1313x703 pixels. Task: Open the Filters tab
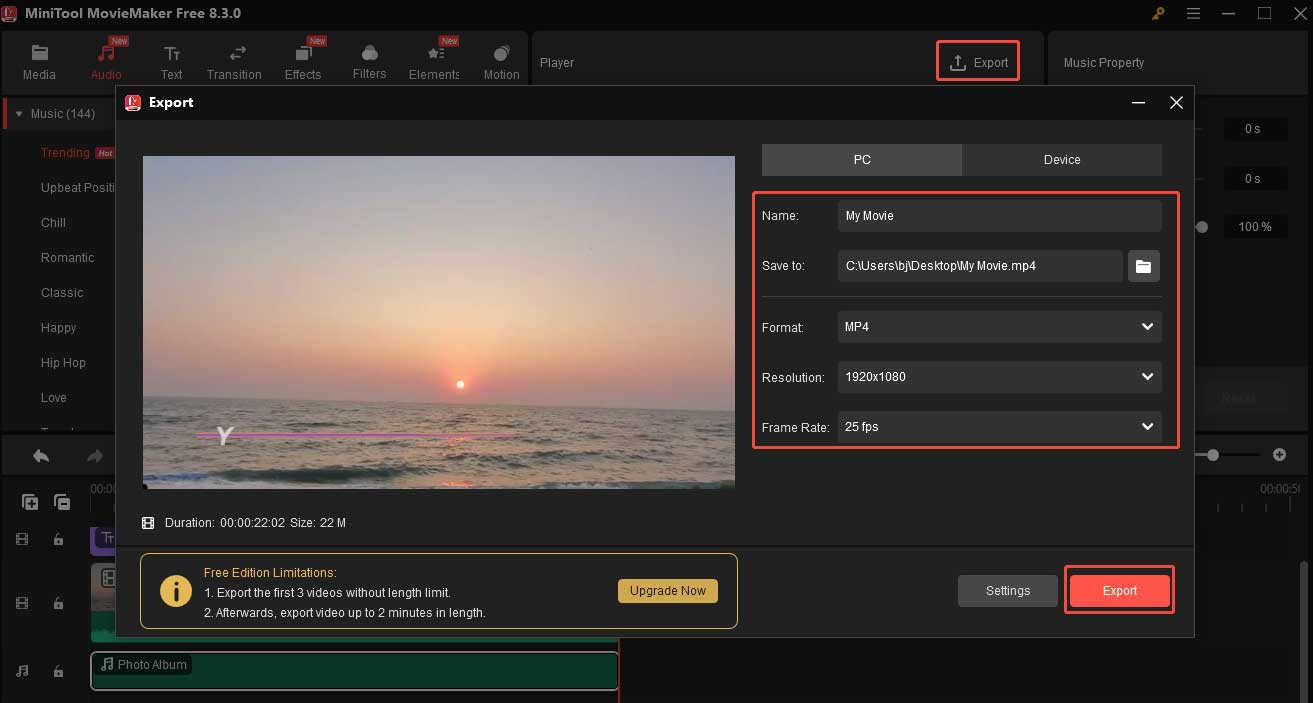(x=369, y=62)
